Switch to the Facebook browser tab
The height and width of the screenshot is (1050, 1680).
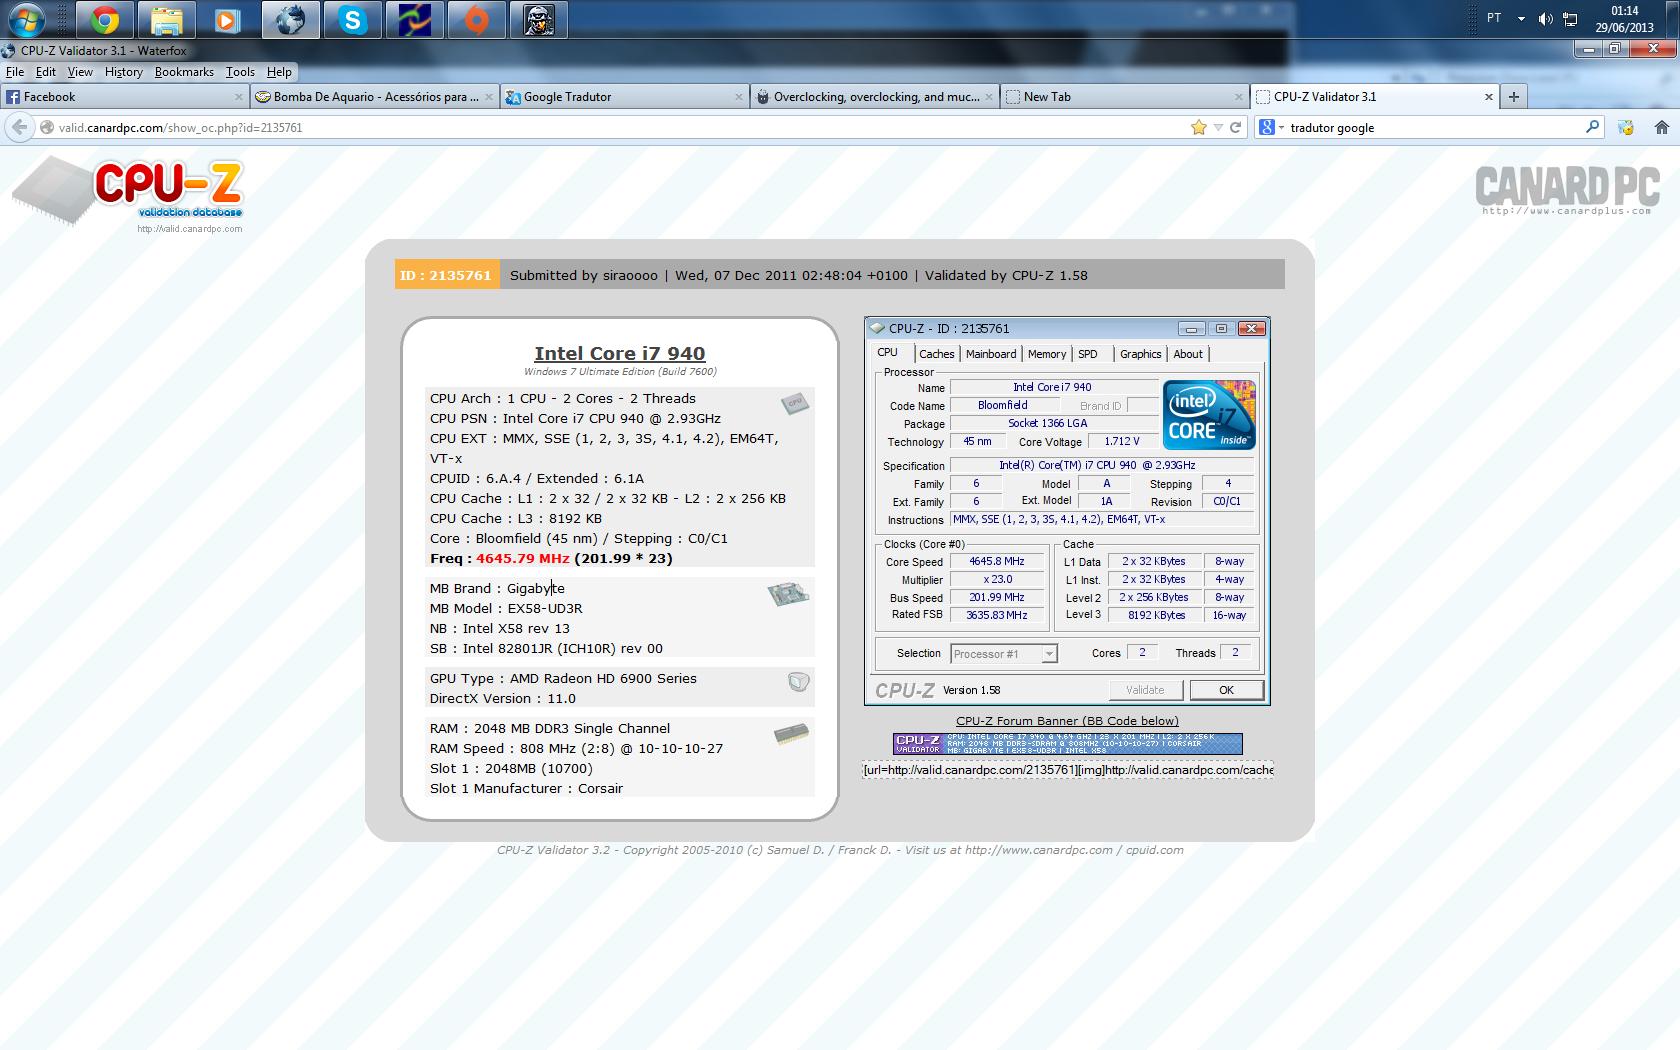124,97
